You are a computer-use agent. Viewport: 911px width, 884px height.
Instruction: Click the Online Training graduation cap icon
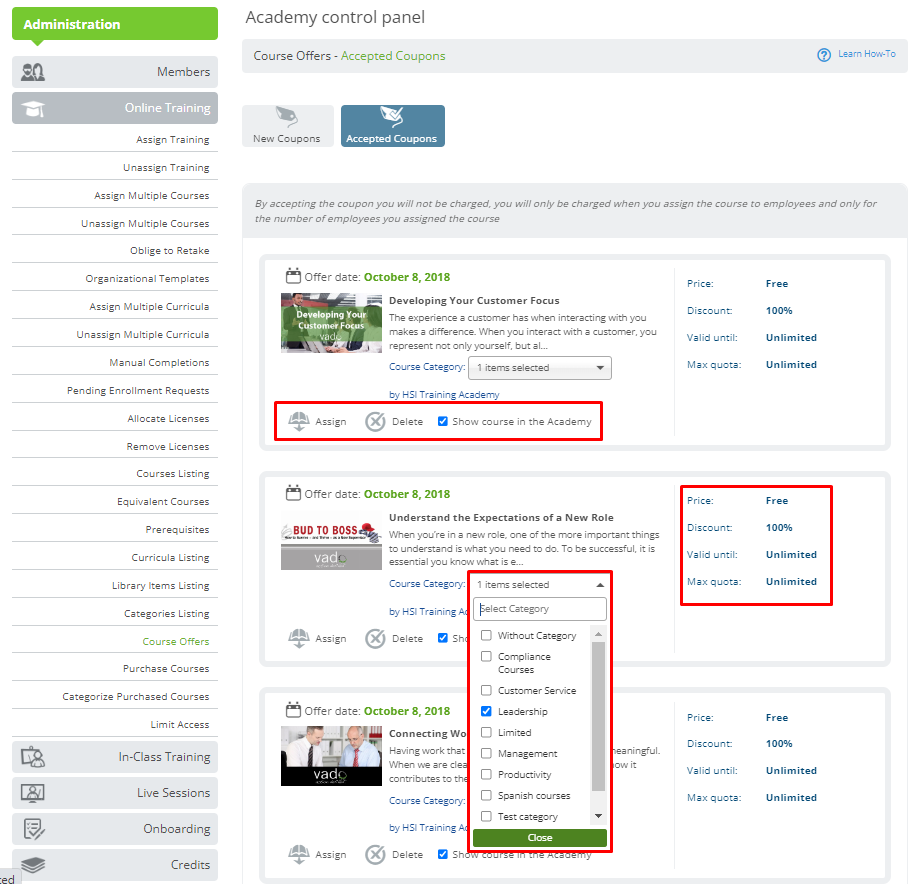[x=33, y=108]
